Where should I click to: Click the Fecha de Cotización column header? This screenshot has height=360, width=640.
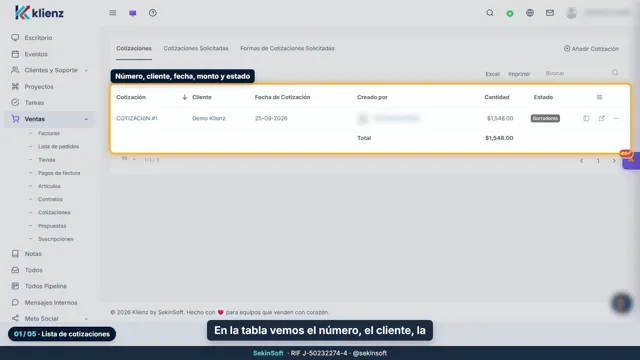[282, 97]
